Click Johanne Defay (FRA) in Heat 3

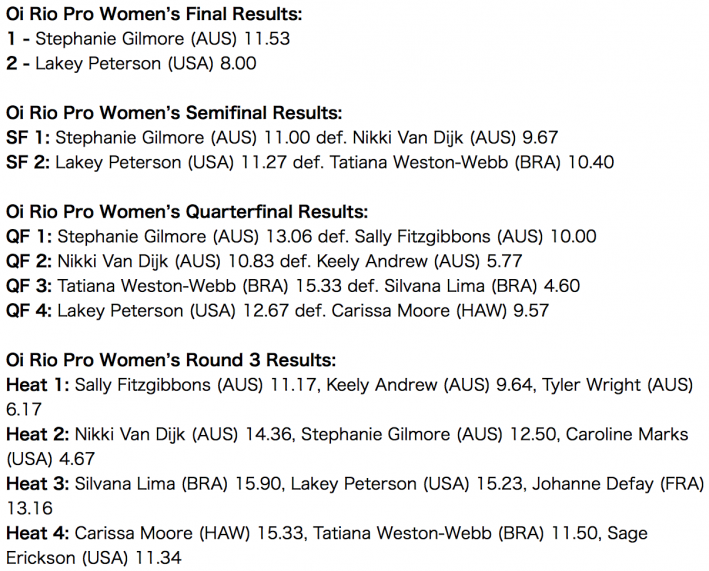click(618, 484)
